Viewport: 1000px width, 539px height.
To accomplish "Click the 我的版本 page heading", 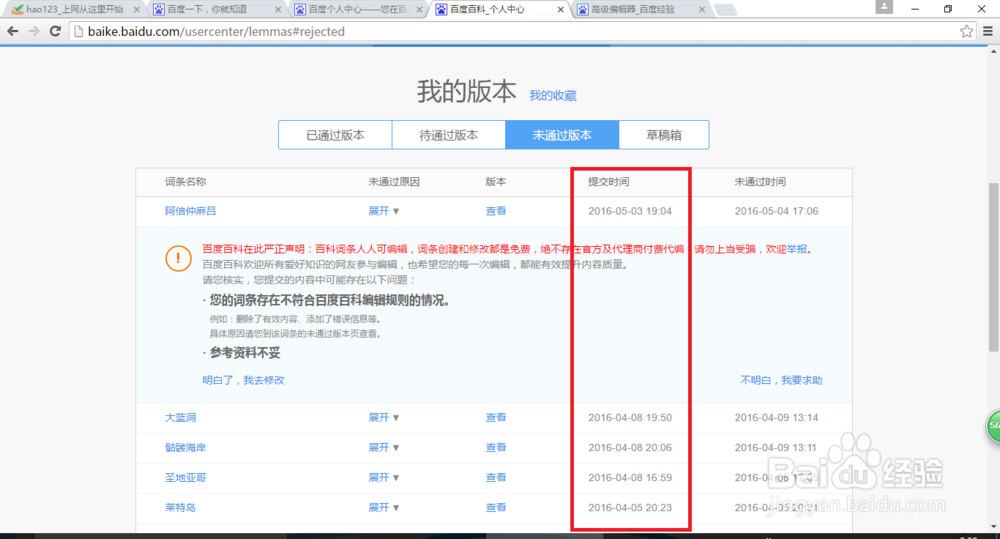I will [466, 92].
